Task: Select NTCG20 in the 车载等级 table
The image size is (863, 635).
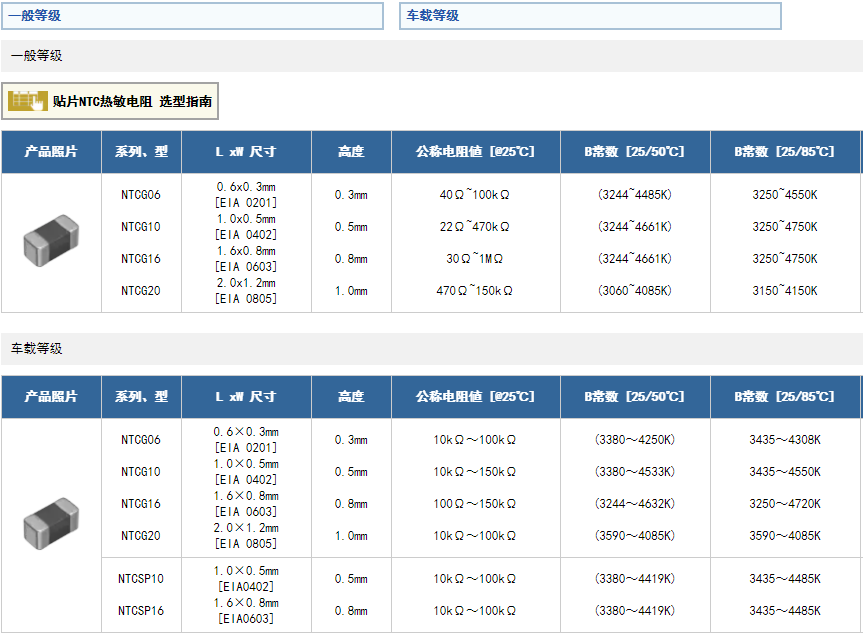Action: point(141,536)
